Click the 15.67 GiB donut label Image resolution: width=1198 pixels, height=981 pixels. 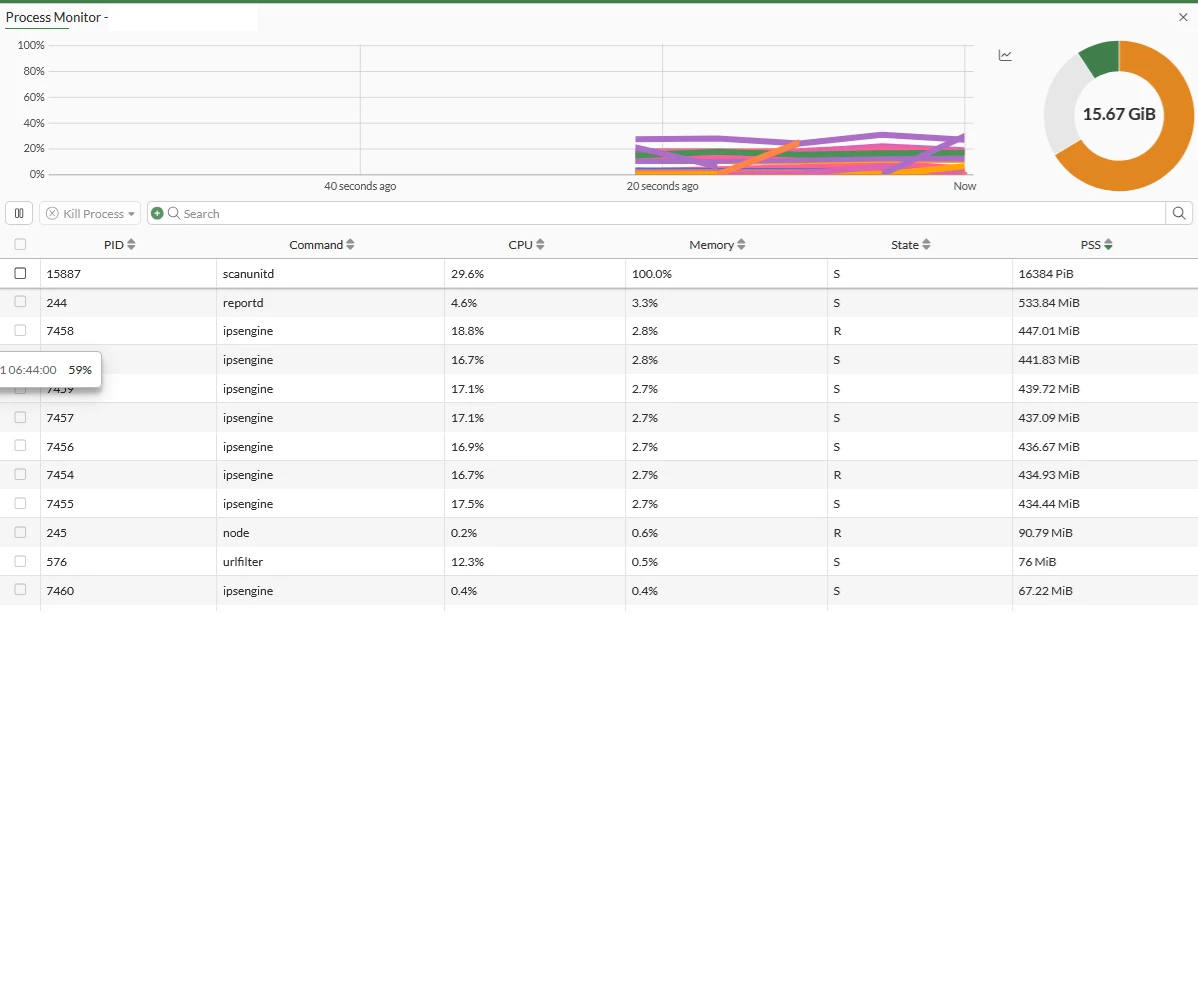(x=1119, y=114)
